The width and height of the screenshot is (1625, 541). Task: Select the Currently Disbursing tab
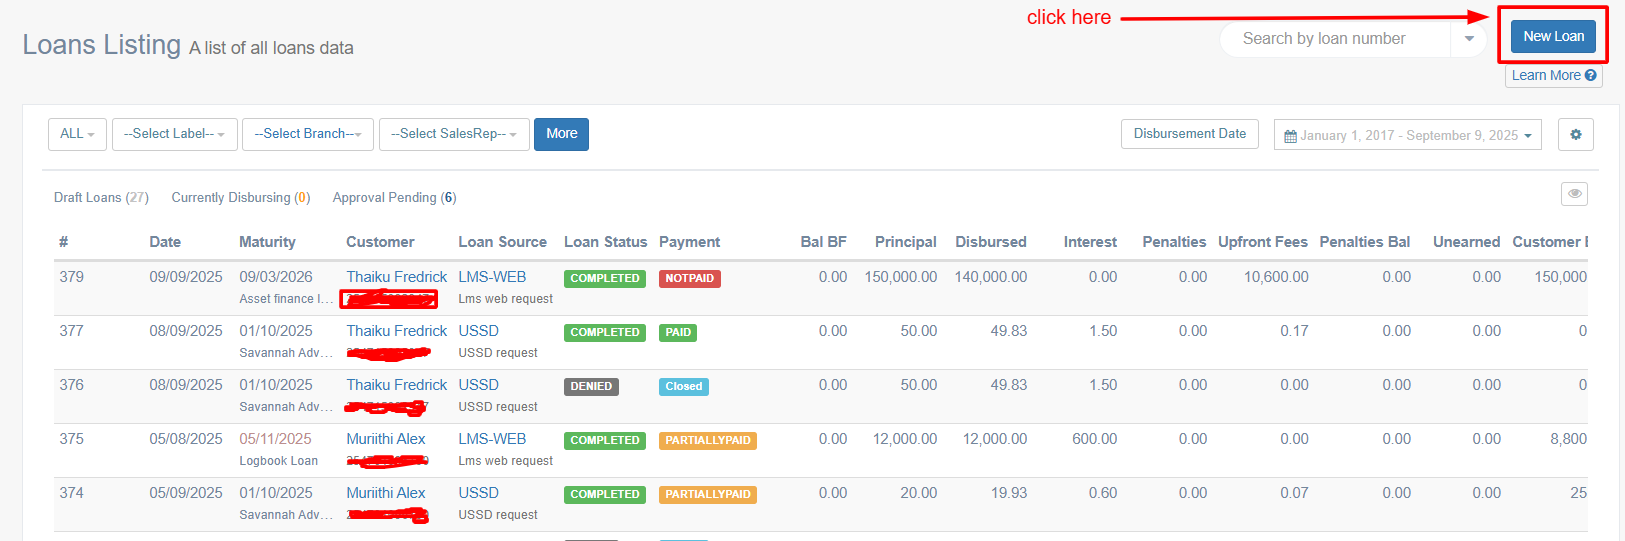[240, 198]
